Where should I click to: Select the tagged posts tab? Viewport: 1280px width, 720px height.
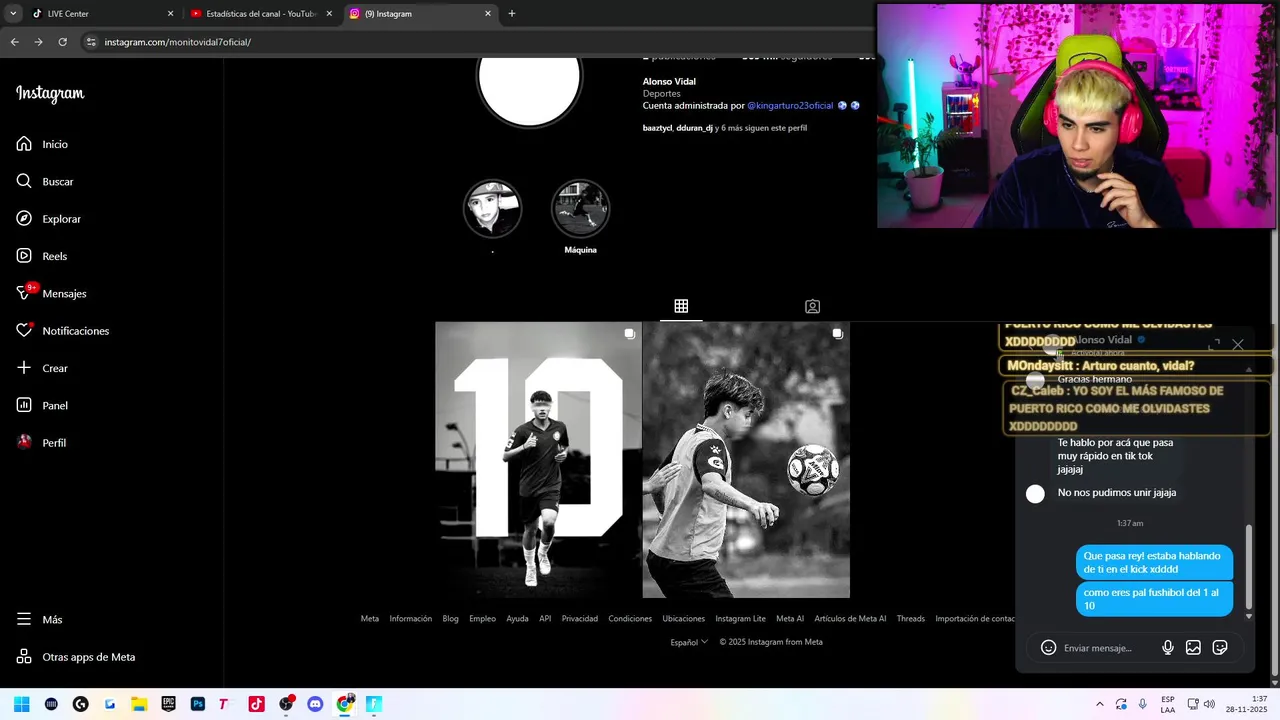(812, 306)
